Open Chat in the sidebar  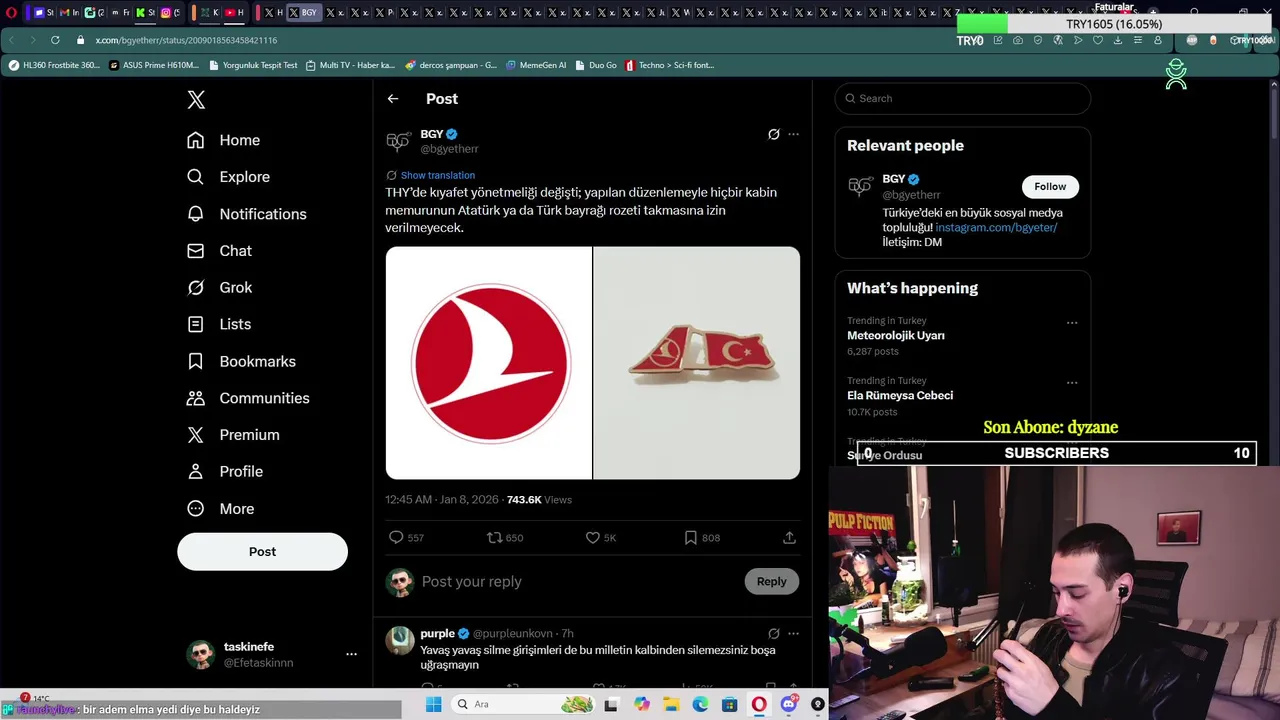pyautogui.click(x=219, y=251)
